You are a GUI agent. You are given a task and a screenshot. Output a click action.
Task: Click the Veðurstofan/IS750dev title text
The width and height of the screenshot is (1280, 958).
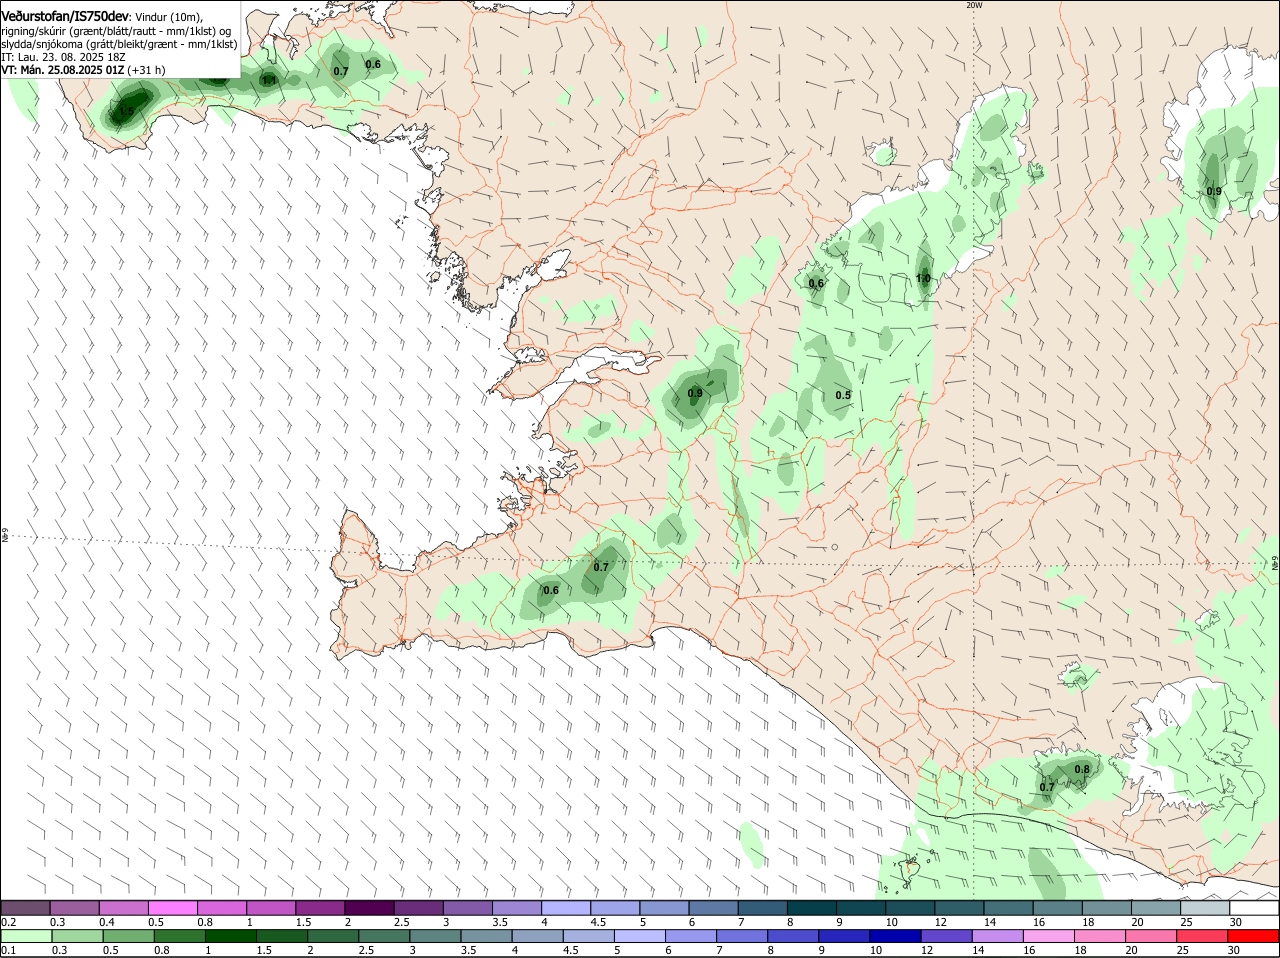[65, 16]
